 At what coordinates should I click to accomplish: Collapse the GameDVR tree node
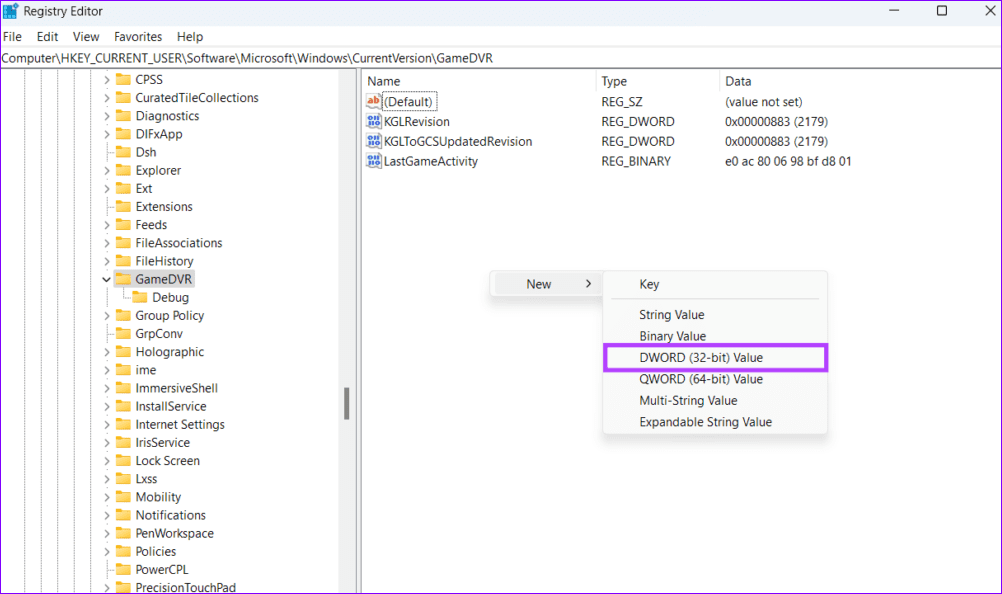pos(107,279)
